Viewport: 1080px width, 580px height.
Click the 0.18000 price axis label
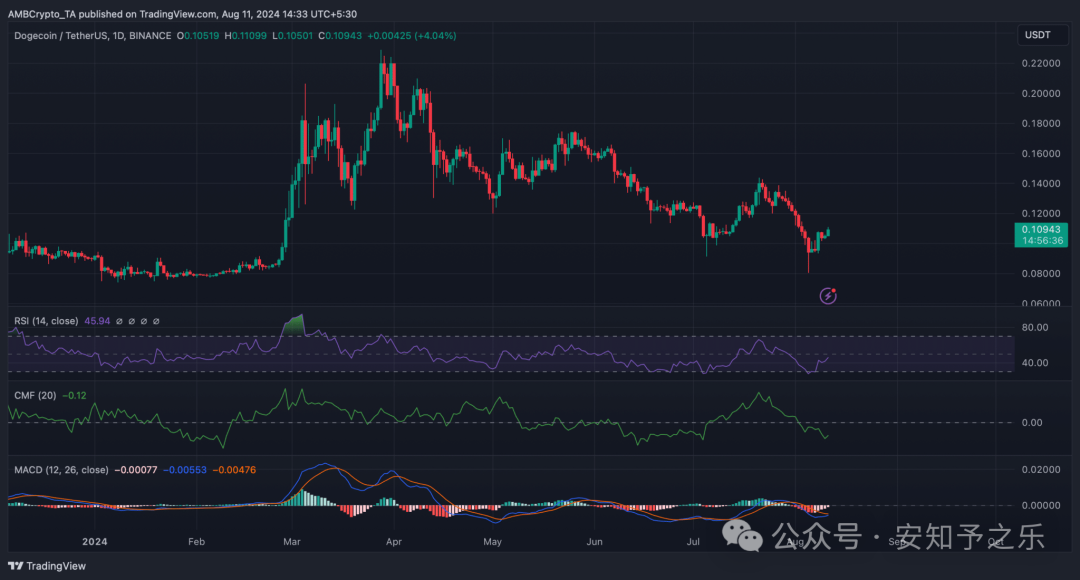tap(1041, 123)
